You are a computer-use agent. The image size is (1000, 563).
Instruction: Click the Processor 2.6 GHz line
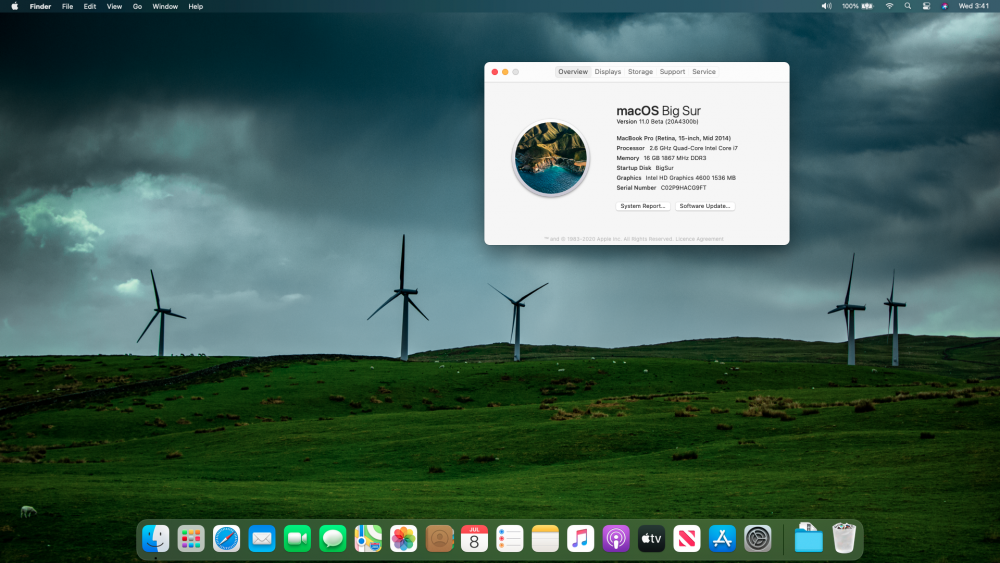coord(677,148)
